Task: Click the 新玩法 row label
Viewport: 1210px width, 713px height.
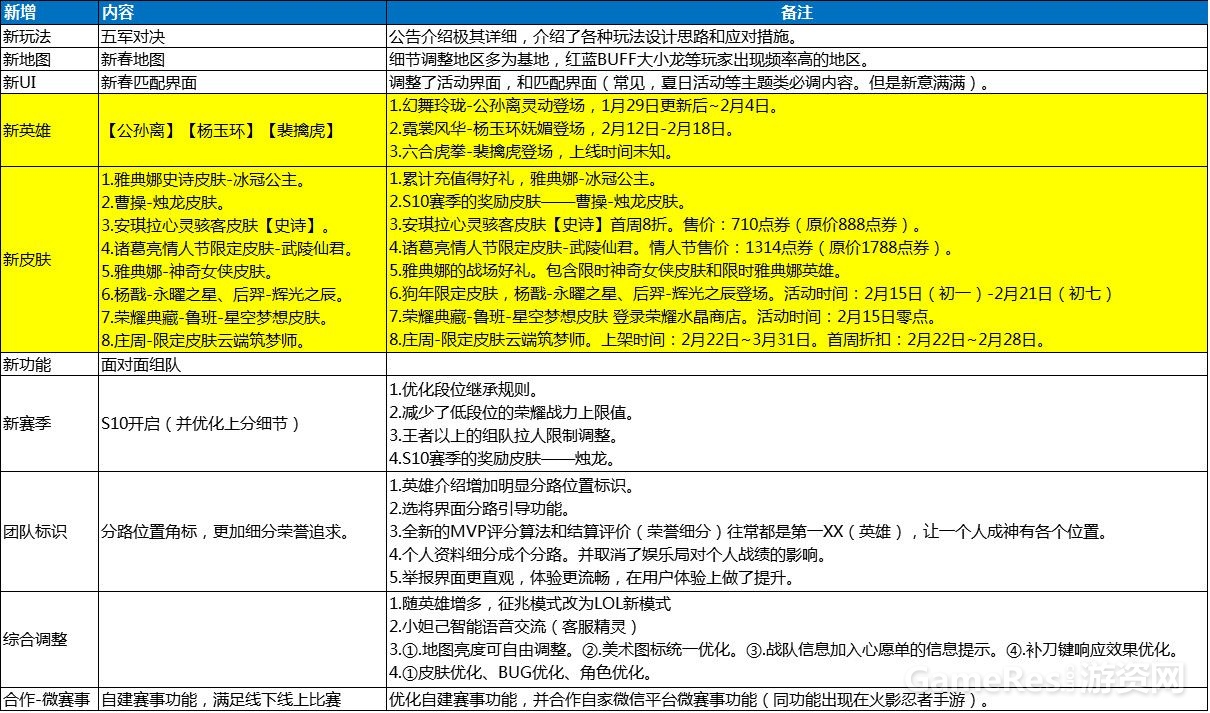Action: tap(25, 37)
